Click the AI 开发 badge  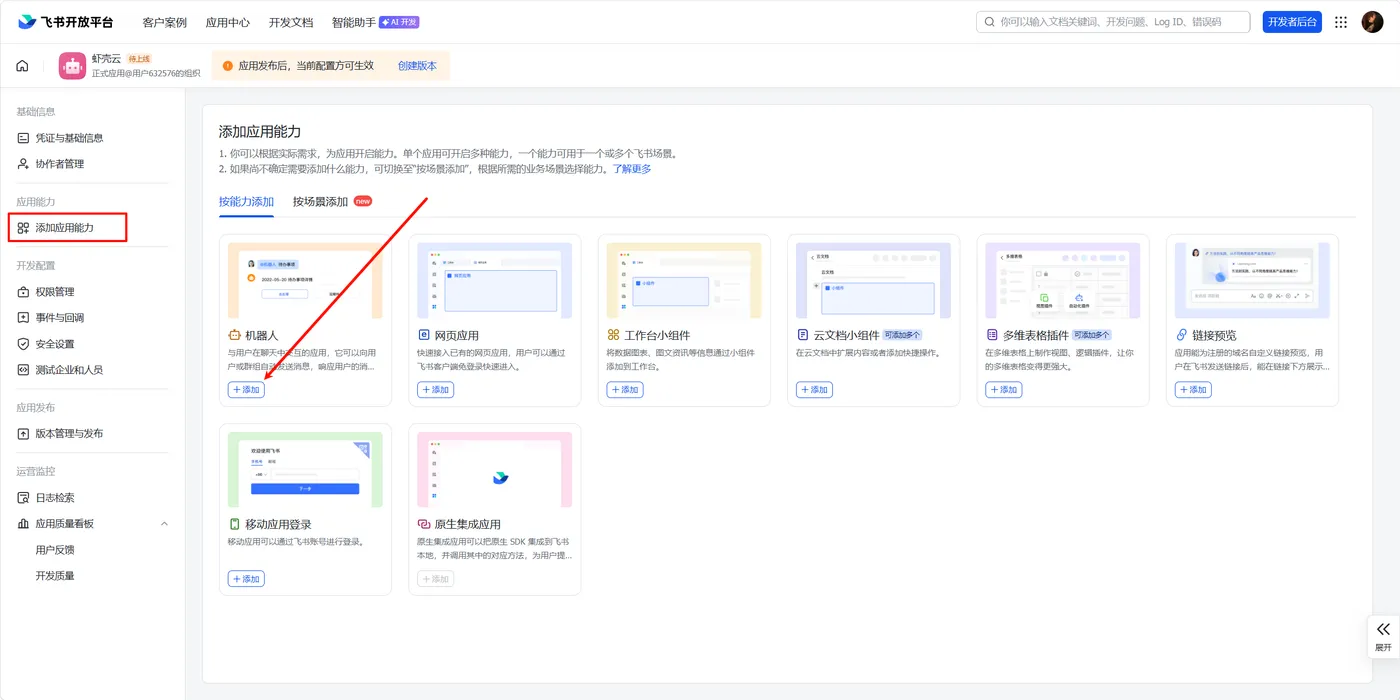399,22
